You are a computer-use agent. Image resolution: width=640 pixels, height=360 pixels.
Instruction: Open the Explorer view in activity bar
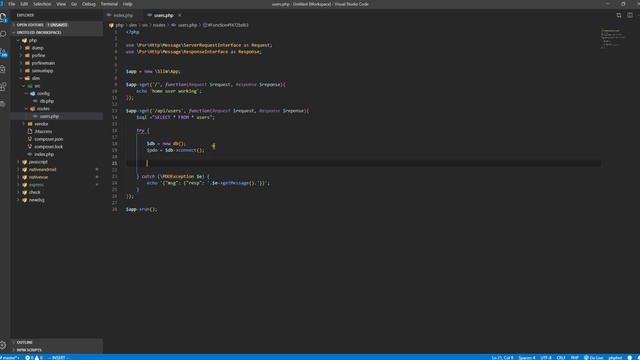click(x=4, y=18)
